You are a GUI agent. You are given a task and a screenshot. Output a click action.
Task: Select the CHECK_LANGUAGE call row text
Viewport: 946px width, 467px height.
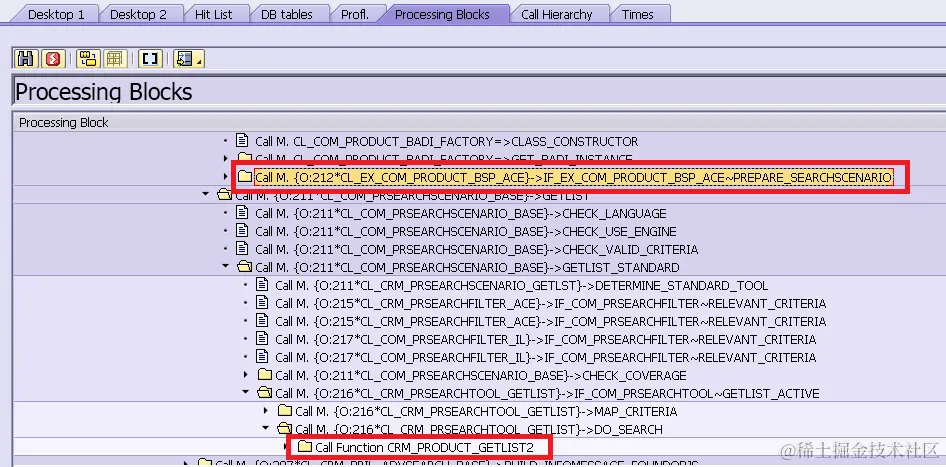(461, 214)
